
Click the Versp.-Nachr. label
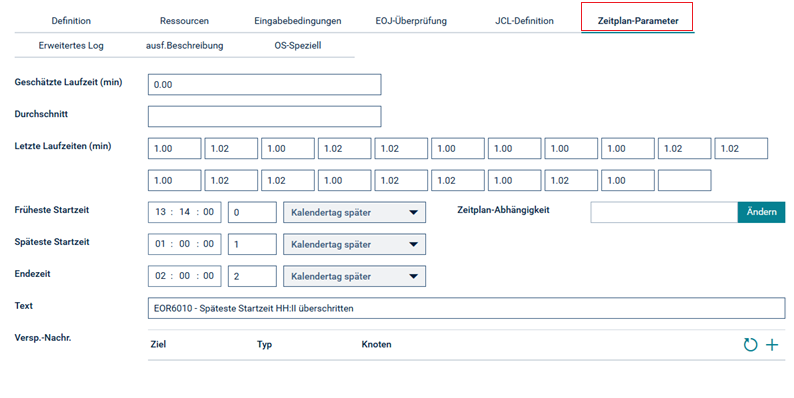43,338
